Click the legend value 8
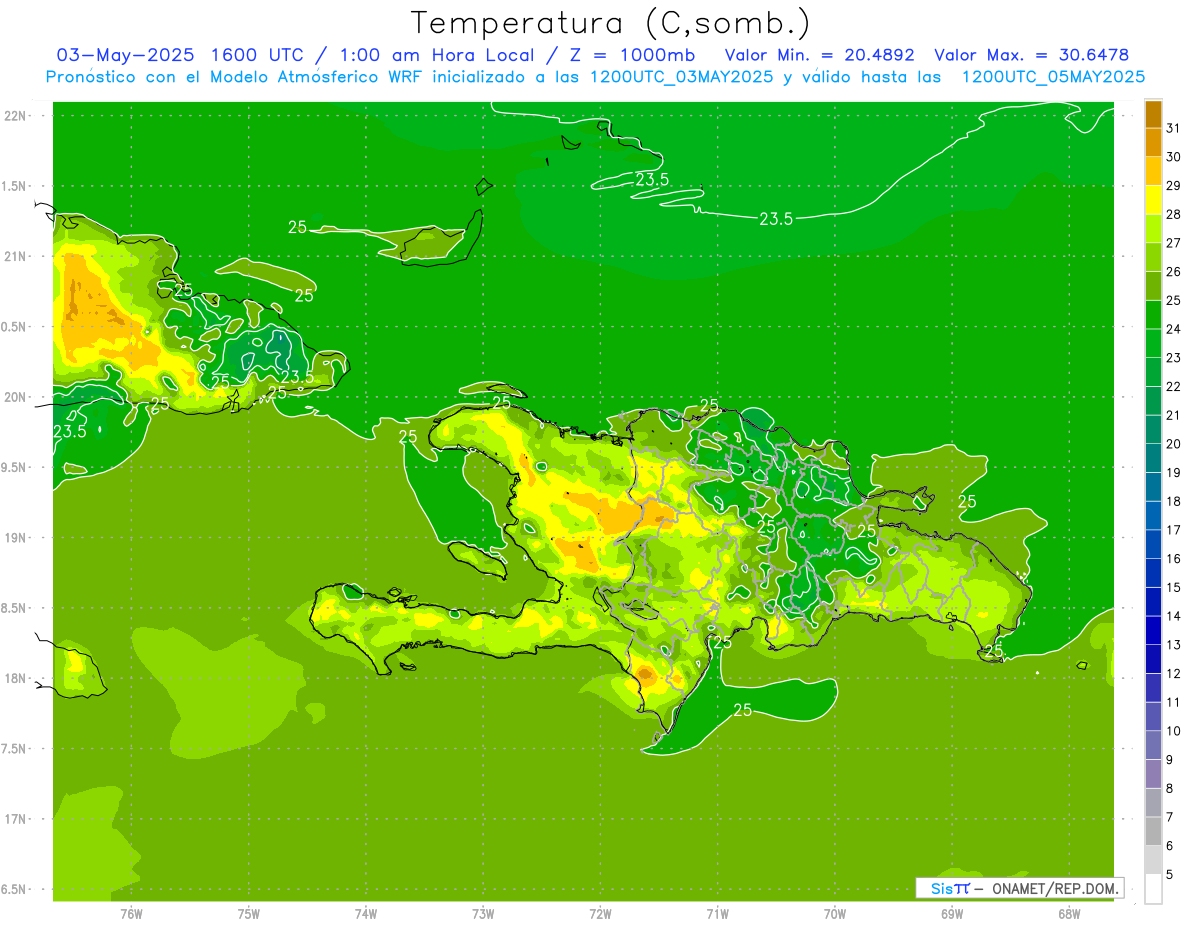 (1170, 789)
